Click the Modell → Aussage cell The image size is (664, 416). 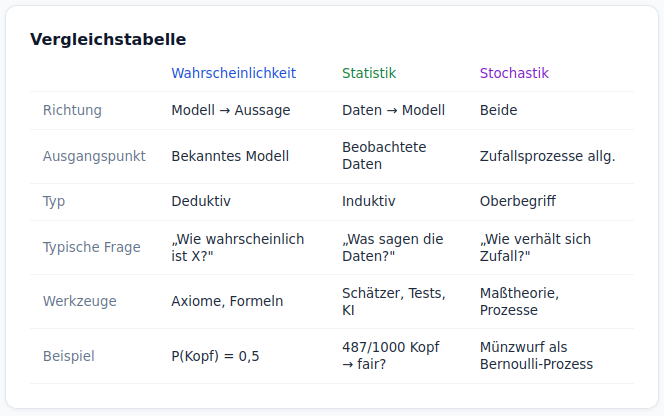(231, 110)
